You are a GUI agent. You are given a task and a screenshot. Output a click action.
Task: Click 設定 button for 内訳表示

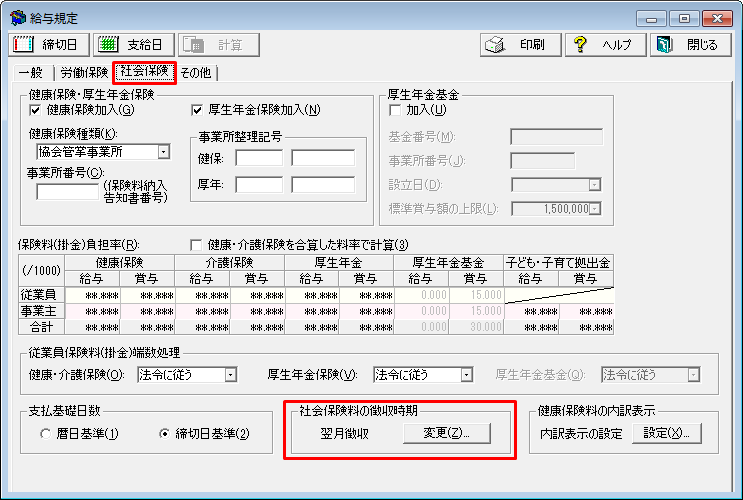(x=667, y=433)
